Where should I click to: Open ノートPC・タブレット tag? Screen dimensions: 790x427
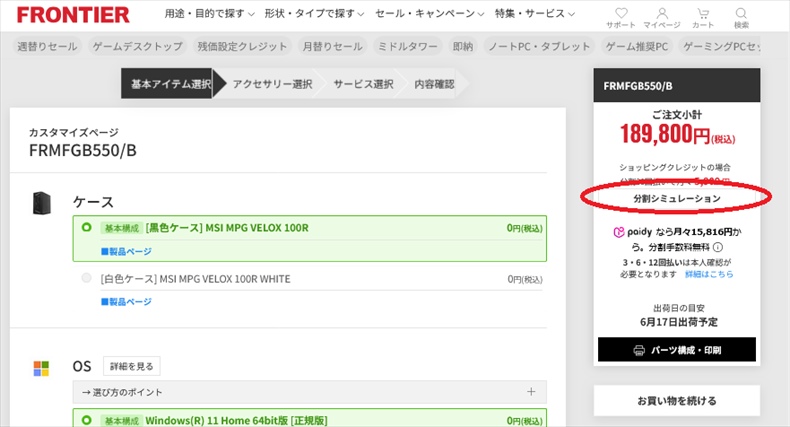pos(539,46)
